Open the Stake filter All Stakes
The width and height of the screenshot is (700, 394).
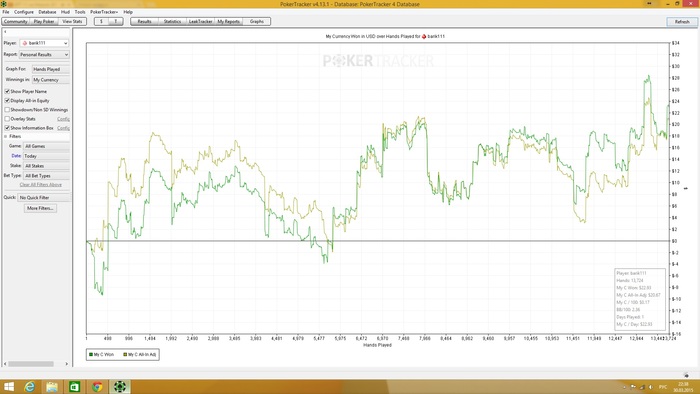[x=46, y=166]
